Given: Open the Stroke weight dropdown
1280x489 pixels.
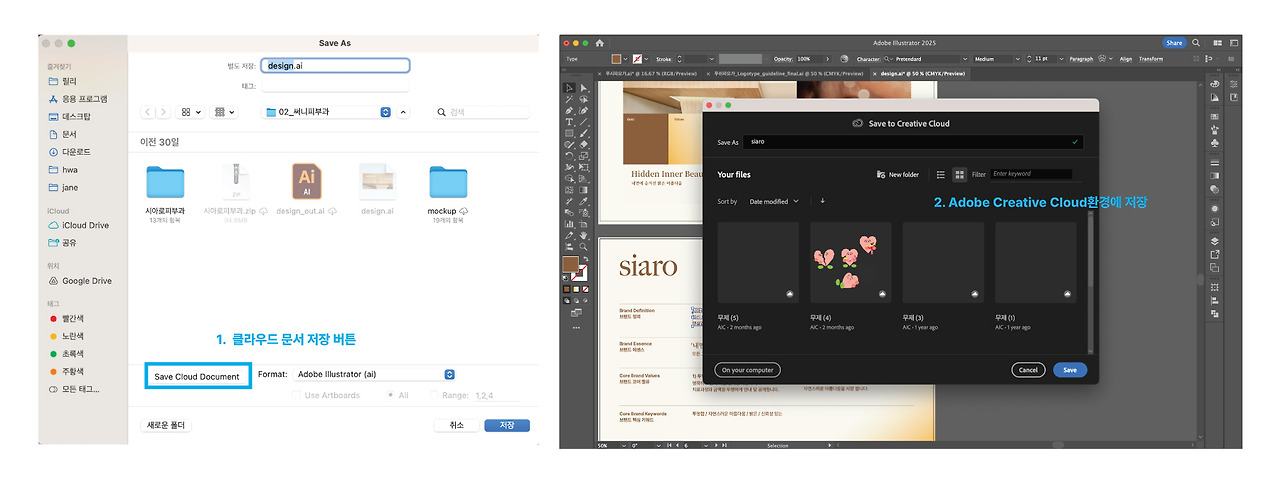Looking at the screenshot, I should point(712,59).
